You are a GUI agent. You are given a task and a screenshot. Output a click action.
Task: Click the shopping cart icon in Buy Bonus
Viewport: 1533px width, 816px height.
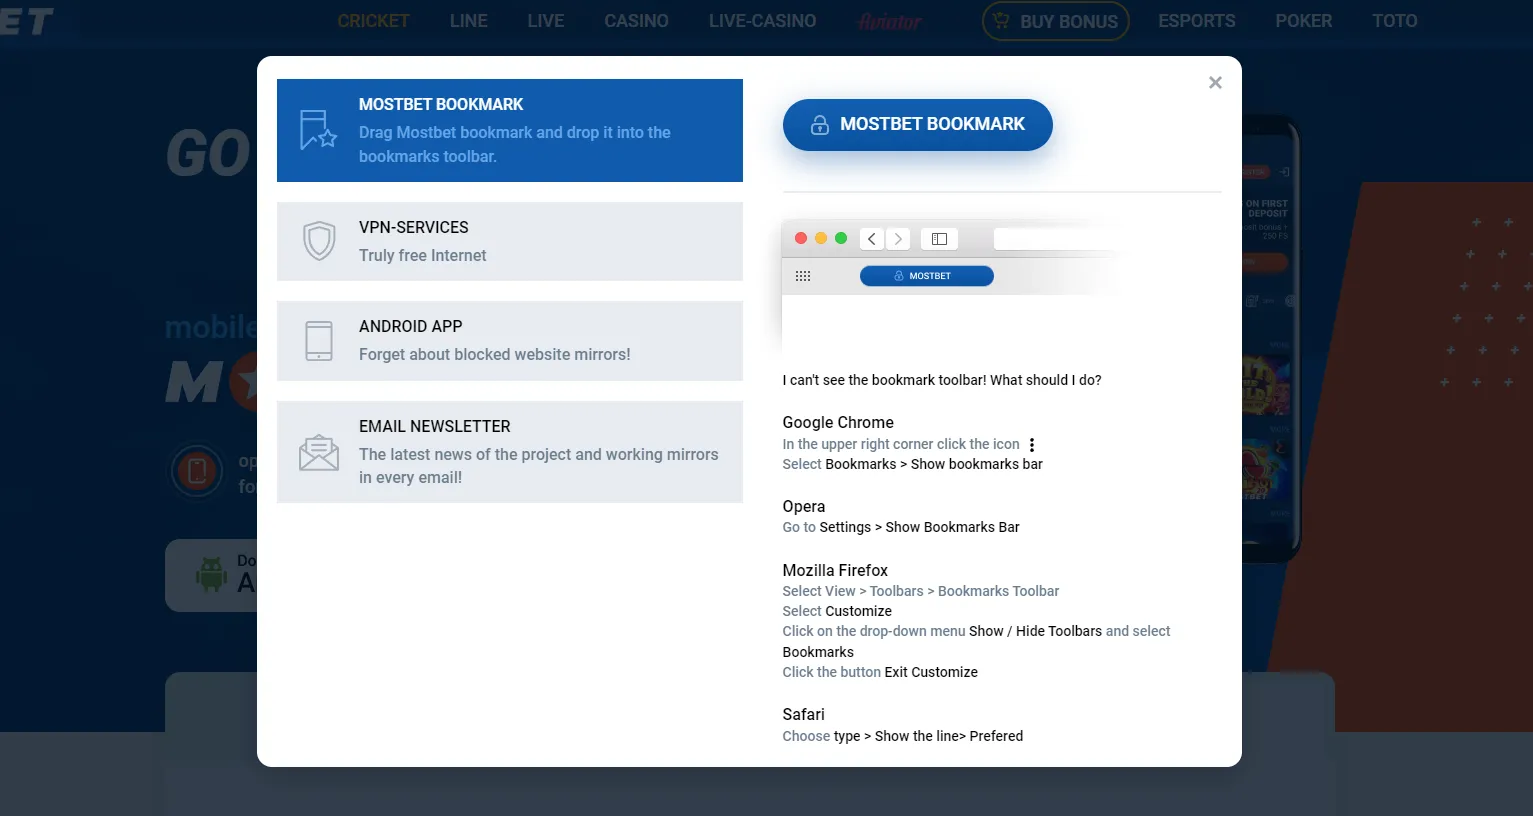[x=999, y=20]
